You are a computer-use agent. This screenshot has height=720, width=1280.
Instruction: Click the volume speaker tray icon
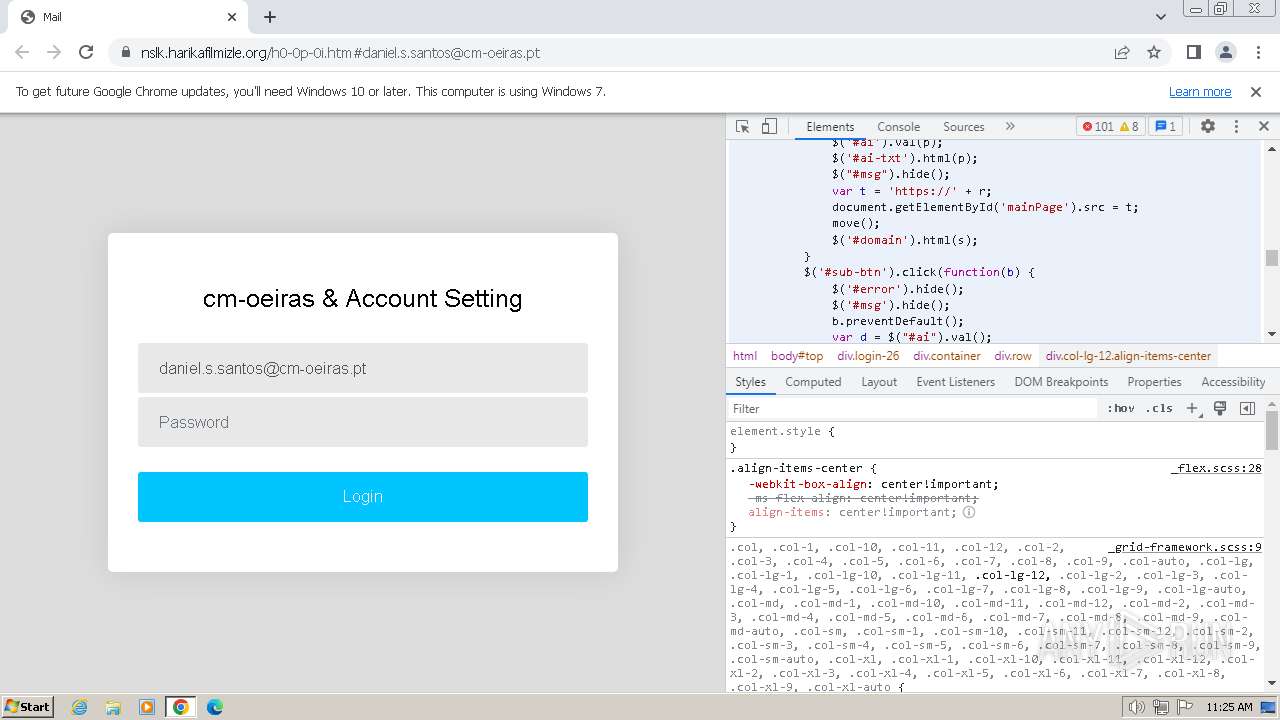tap(1137, 707)
